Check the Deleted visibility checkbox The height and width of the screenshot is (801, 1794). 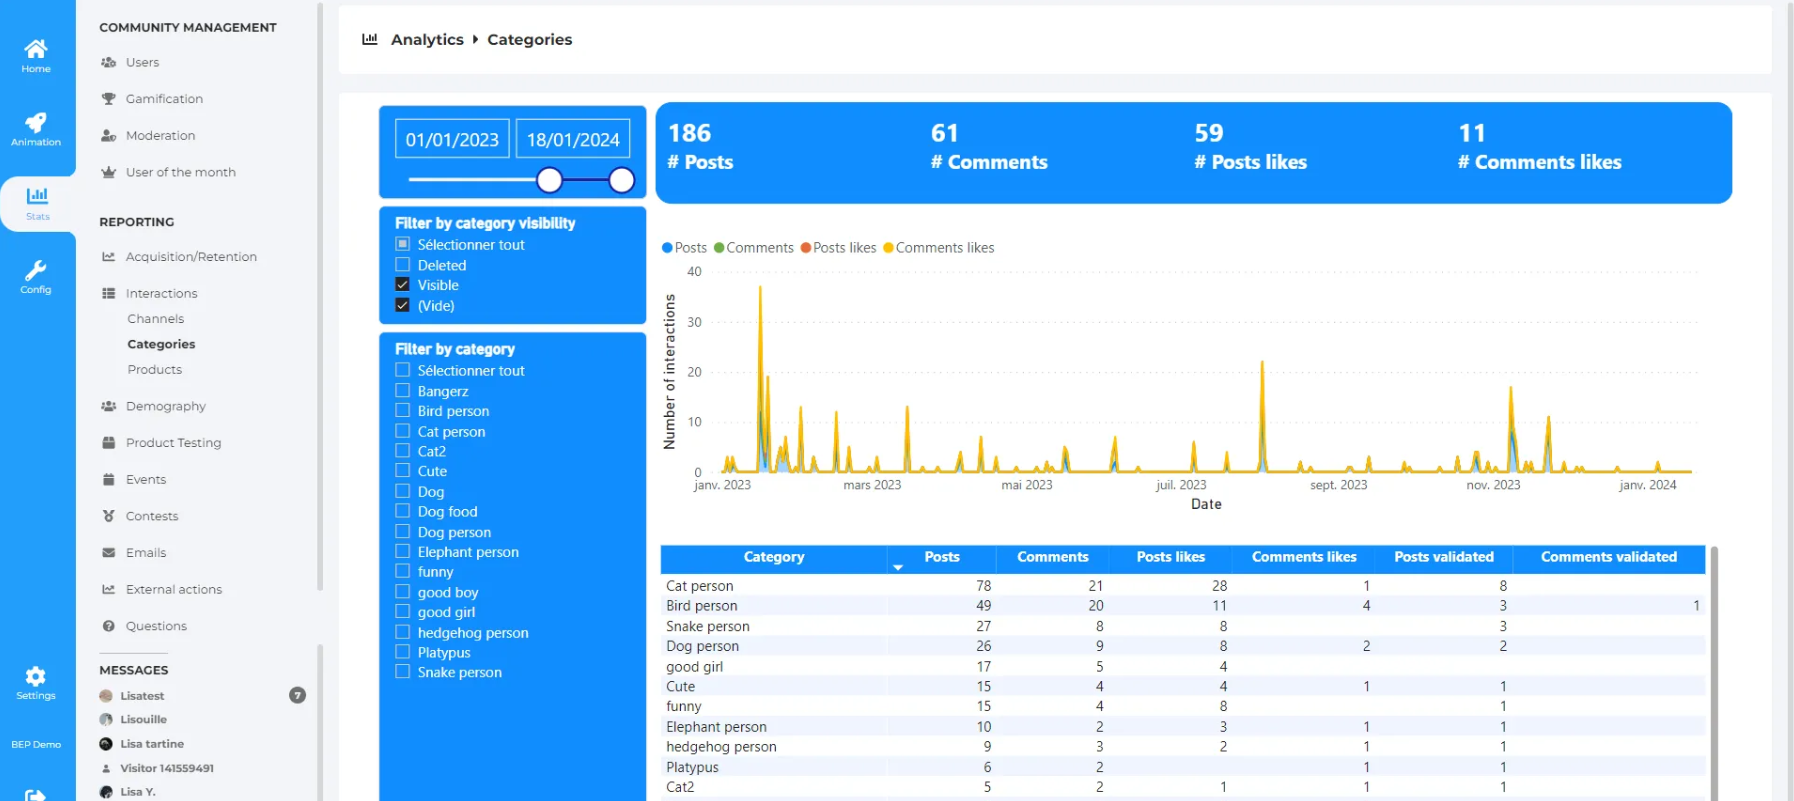pyautogui.click(x=403, y=265)
